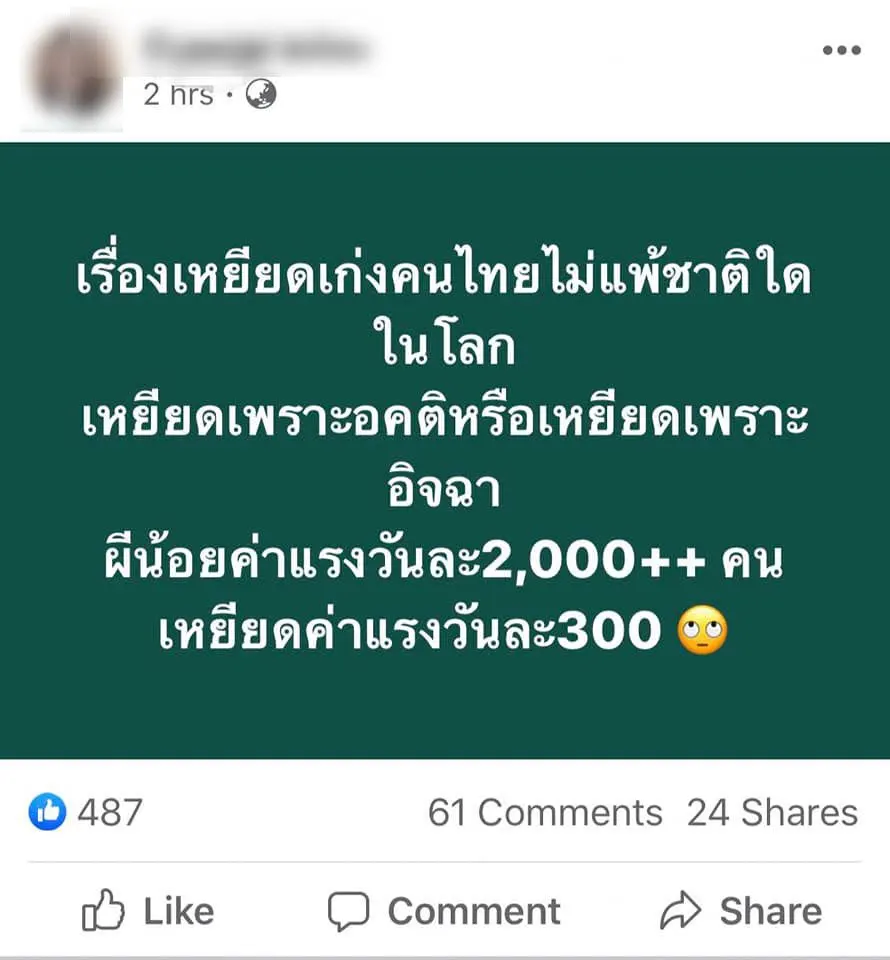Open the 61 Comments link
The image size is (890, 960).
tap(545, 812)
